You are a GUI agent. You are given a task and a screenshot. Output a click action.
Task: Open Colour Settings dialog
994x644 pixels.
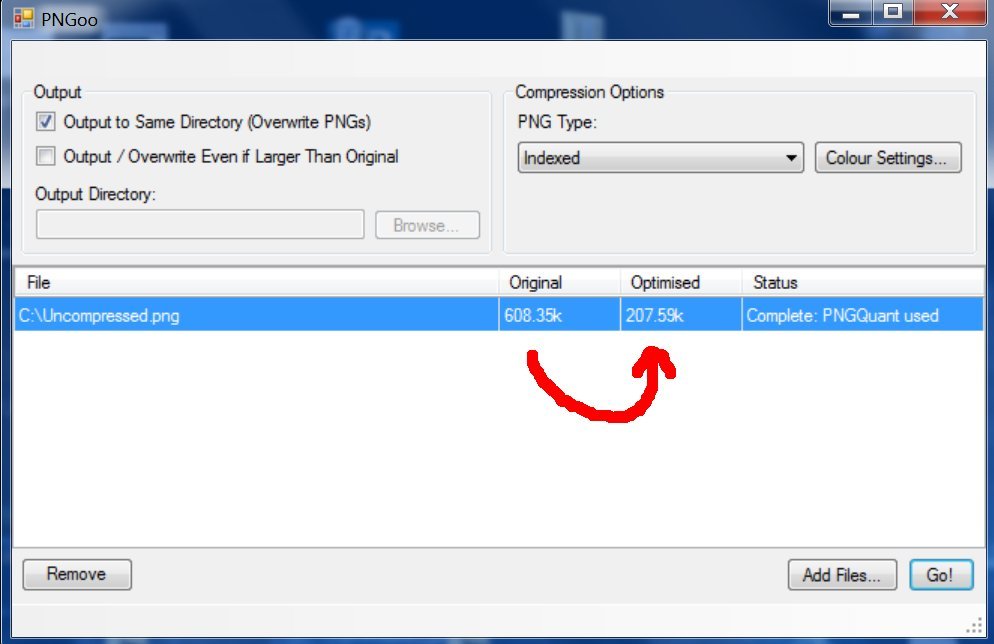pyautogui.click(x=888, y=158)
